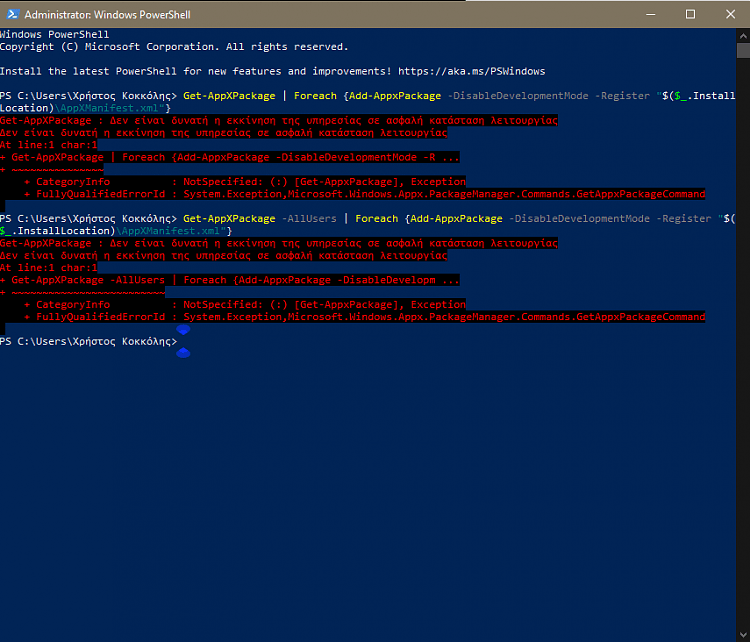This screenshot has height=642, width=750.
Task: Click 'Windows PowerShell' first console line
Action: click(55, 34)
